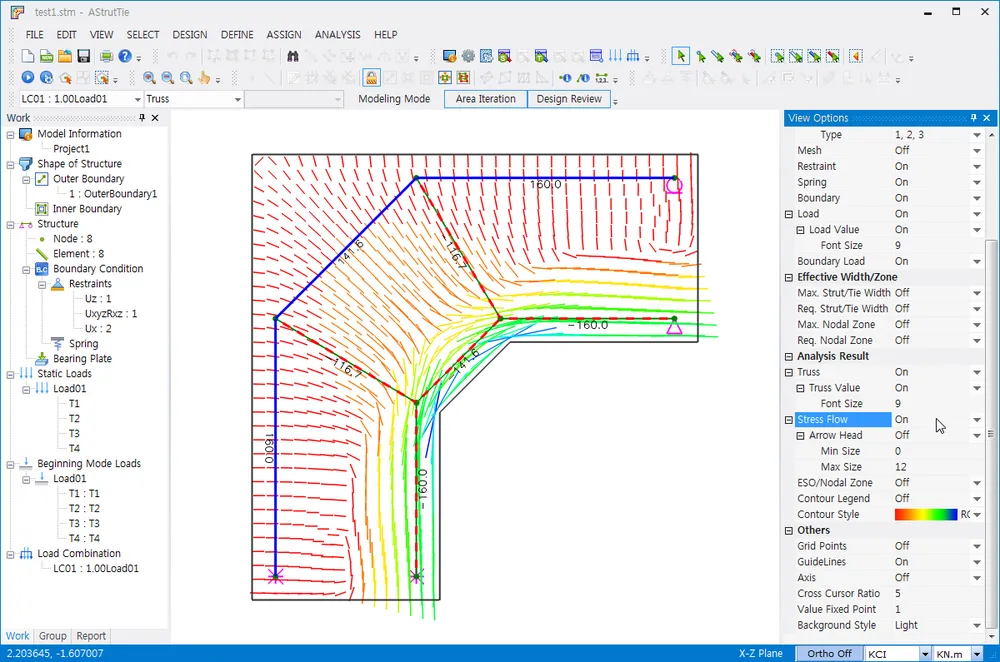Open the Truss type dropdown
1000x662 pixels.
coord(237,99)
